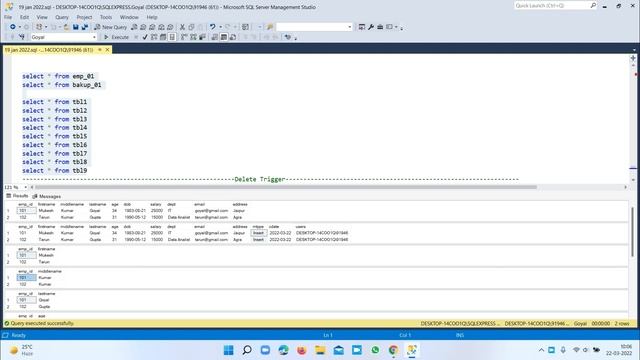Click the Copy icon
640x360 pixels.
[x=191, y=27]
